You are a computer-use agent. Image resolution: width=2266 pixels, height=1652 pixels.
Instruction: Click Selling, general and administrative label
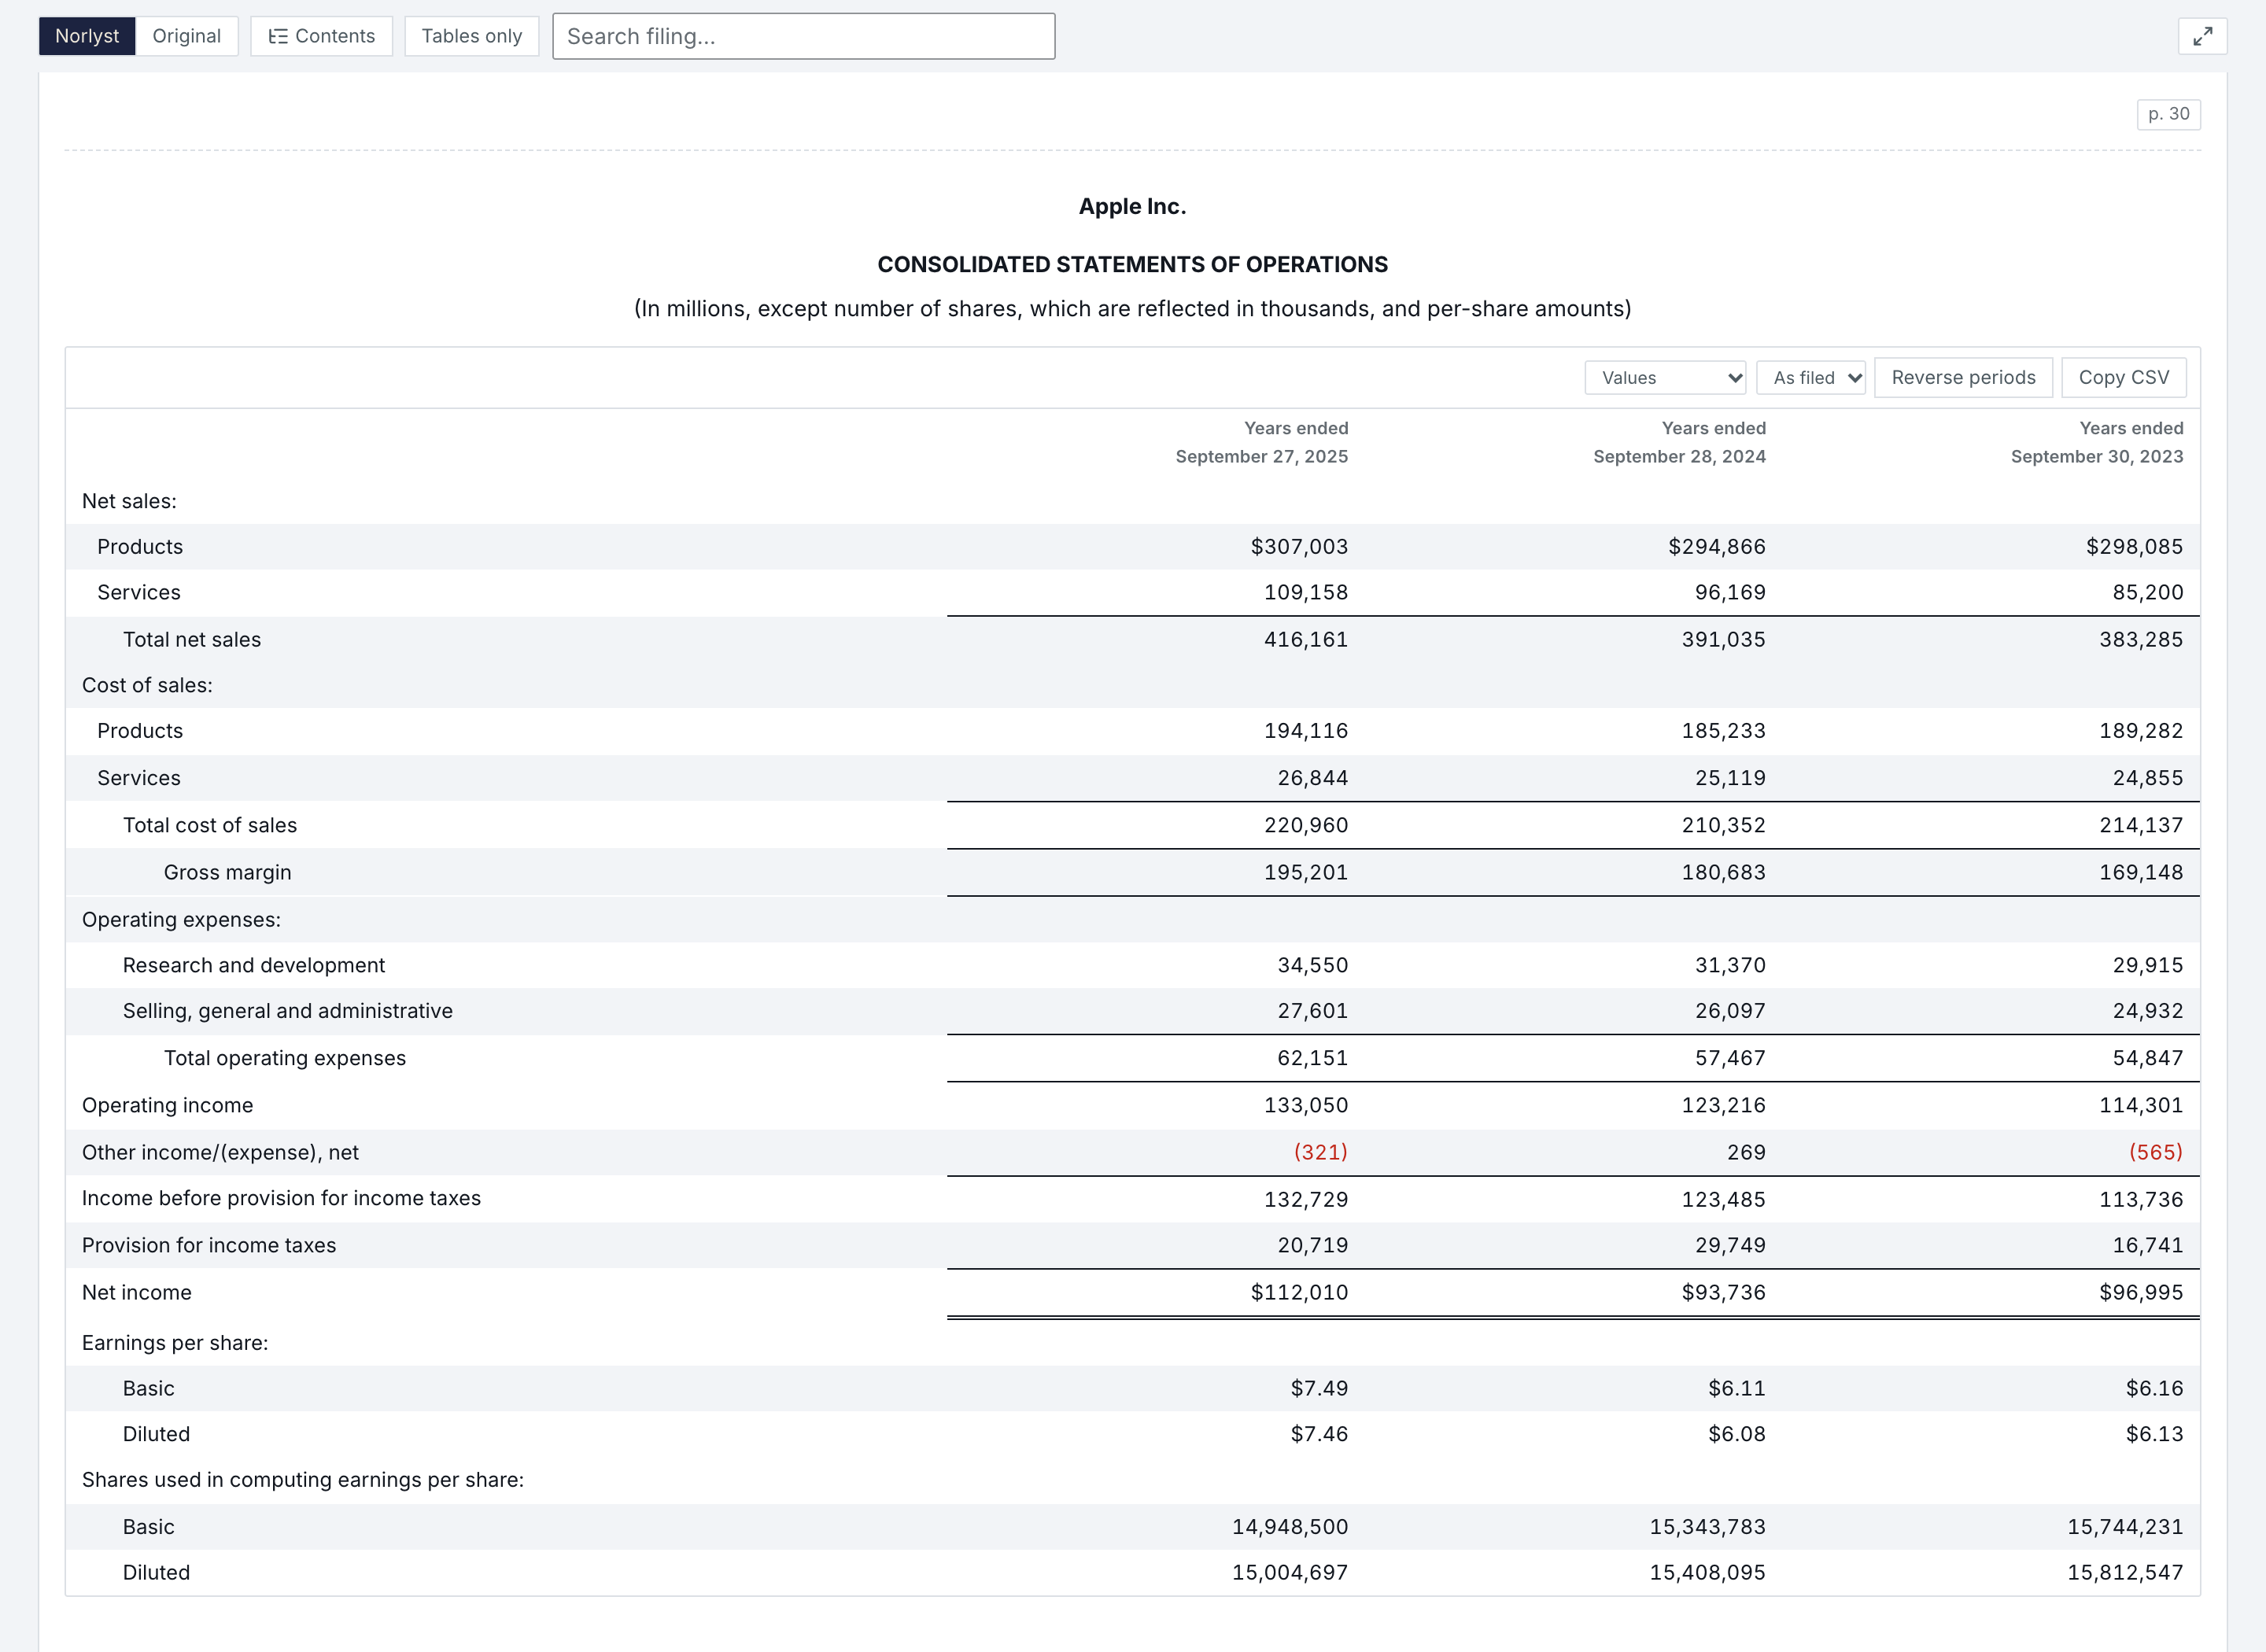pos(288,1012)
